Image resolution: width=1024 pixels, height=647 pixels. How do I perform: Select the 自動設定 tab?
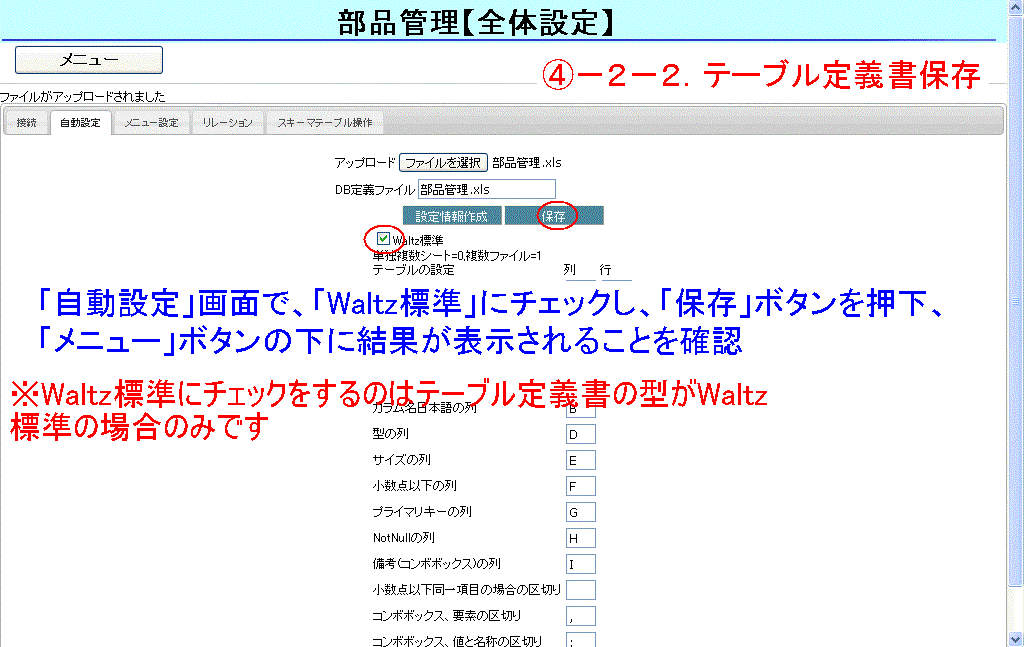[x=80, y=123]
